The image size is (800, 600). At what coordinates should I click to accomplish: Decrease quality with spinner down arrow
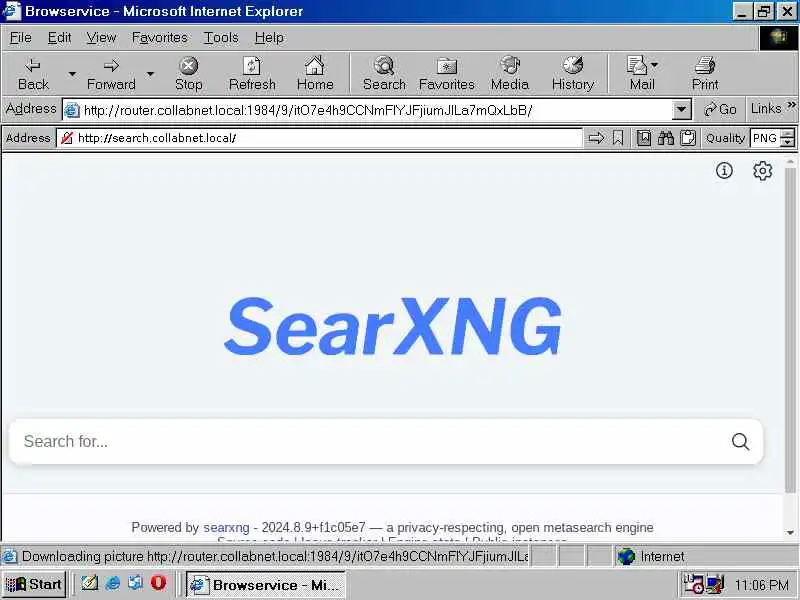coord(788,142)
